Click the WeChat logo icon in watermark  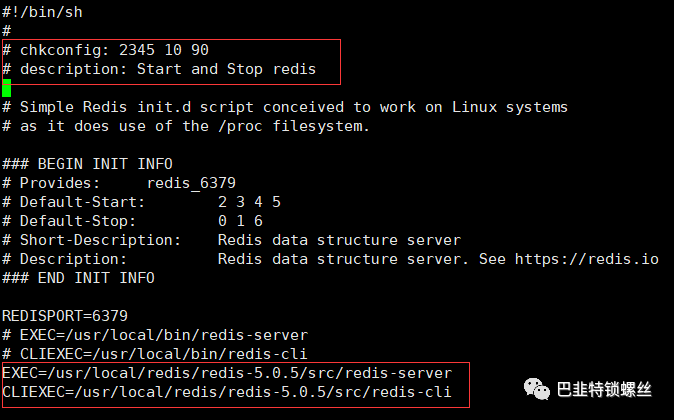(x=536, y=389)
